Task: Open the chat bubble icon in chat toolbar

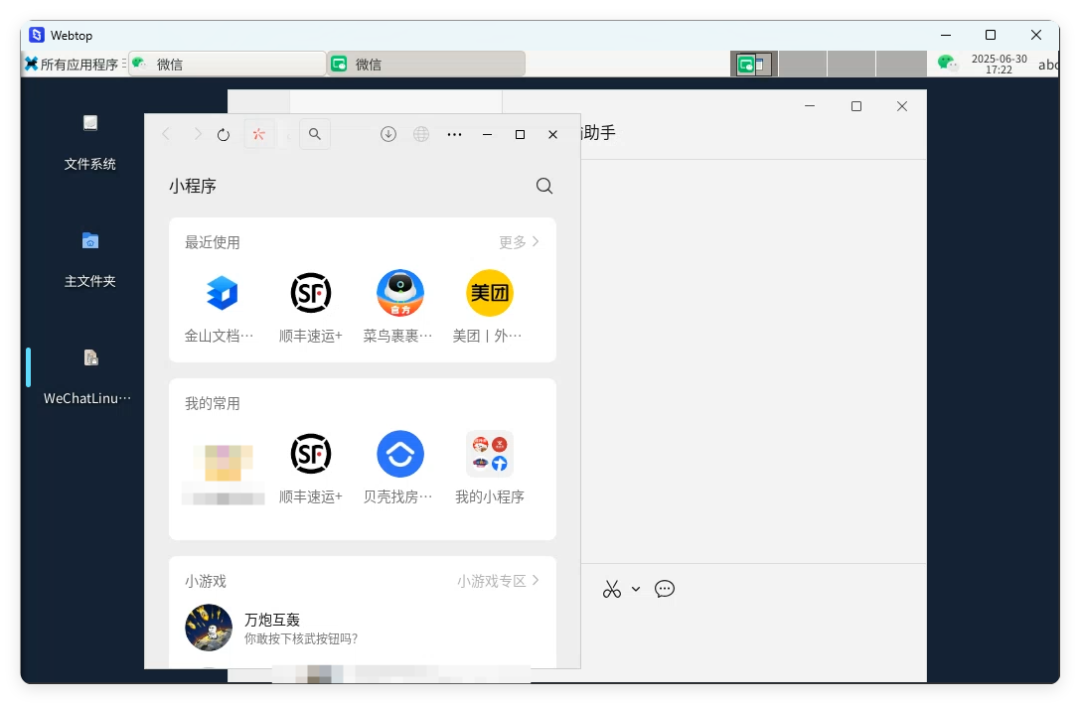Action: coord(665,589)
